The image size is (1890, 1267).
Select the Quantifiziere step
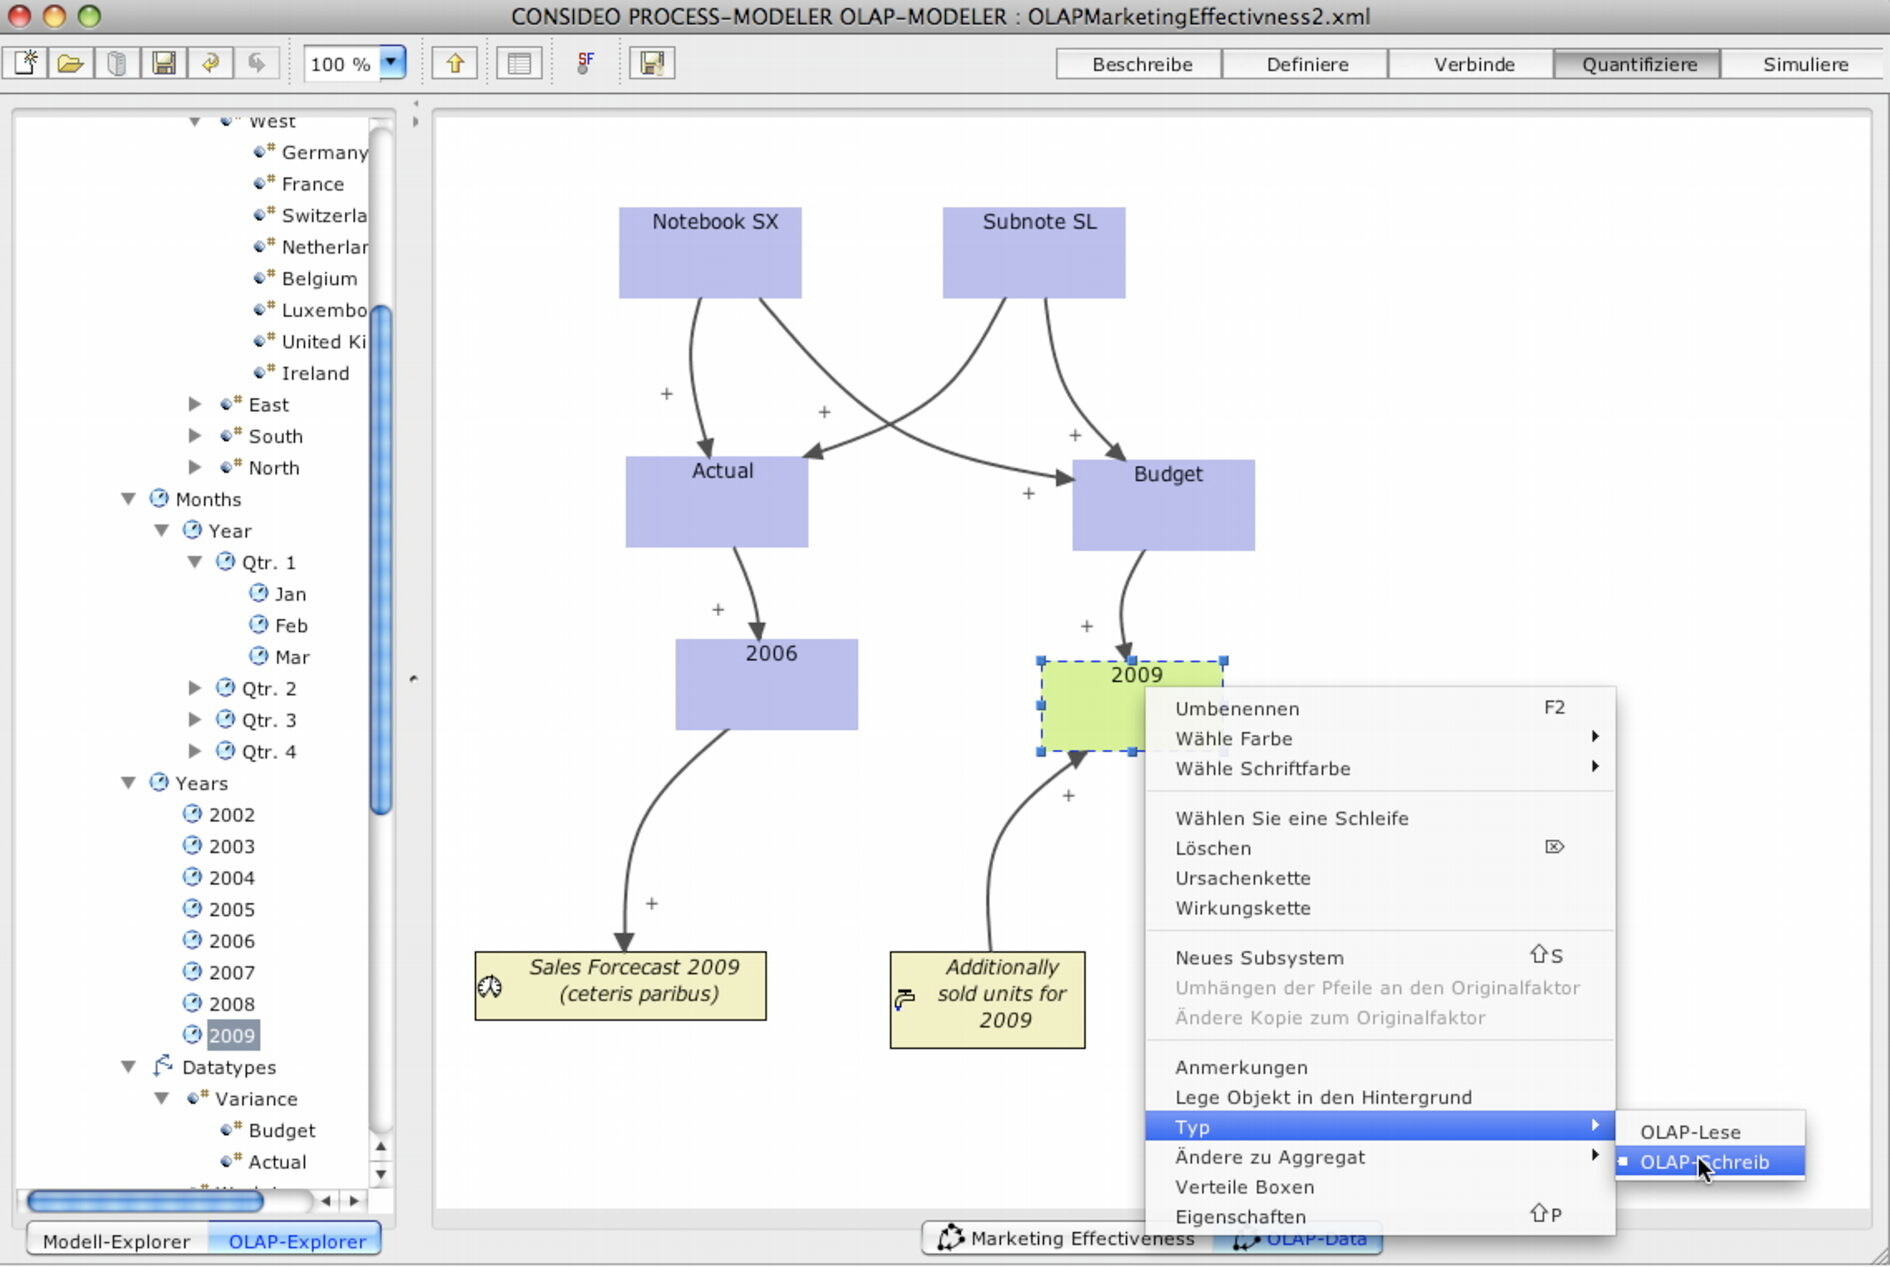coord(1639,64)
